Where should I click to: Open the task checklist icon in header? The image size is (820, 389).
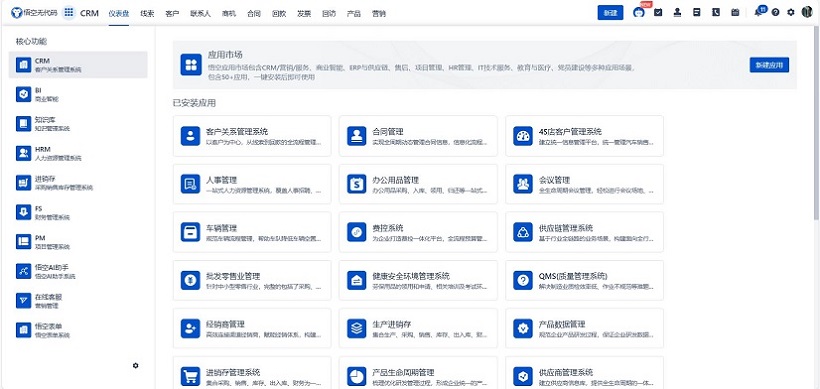coord(658,13)
